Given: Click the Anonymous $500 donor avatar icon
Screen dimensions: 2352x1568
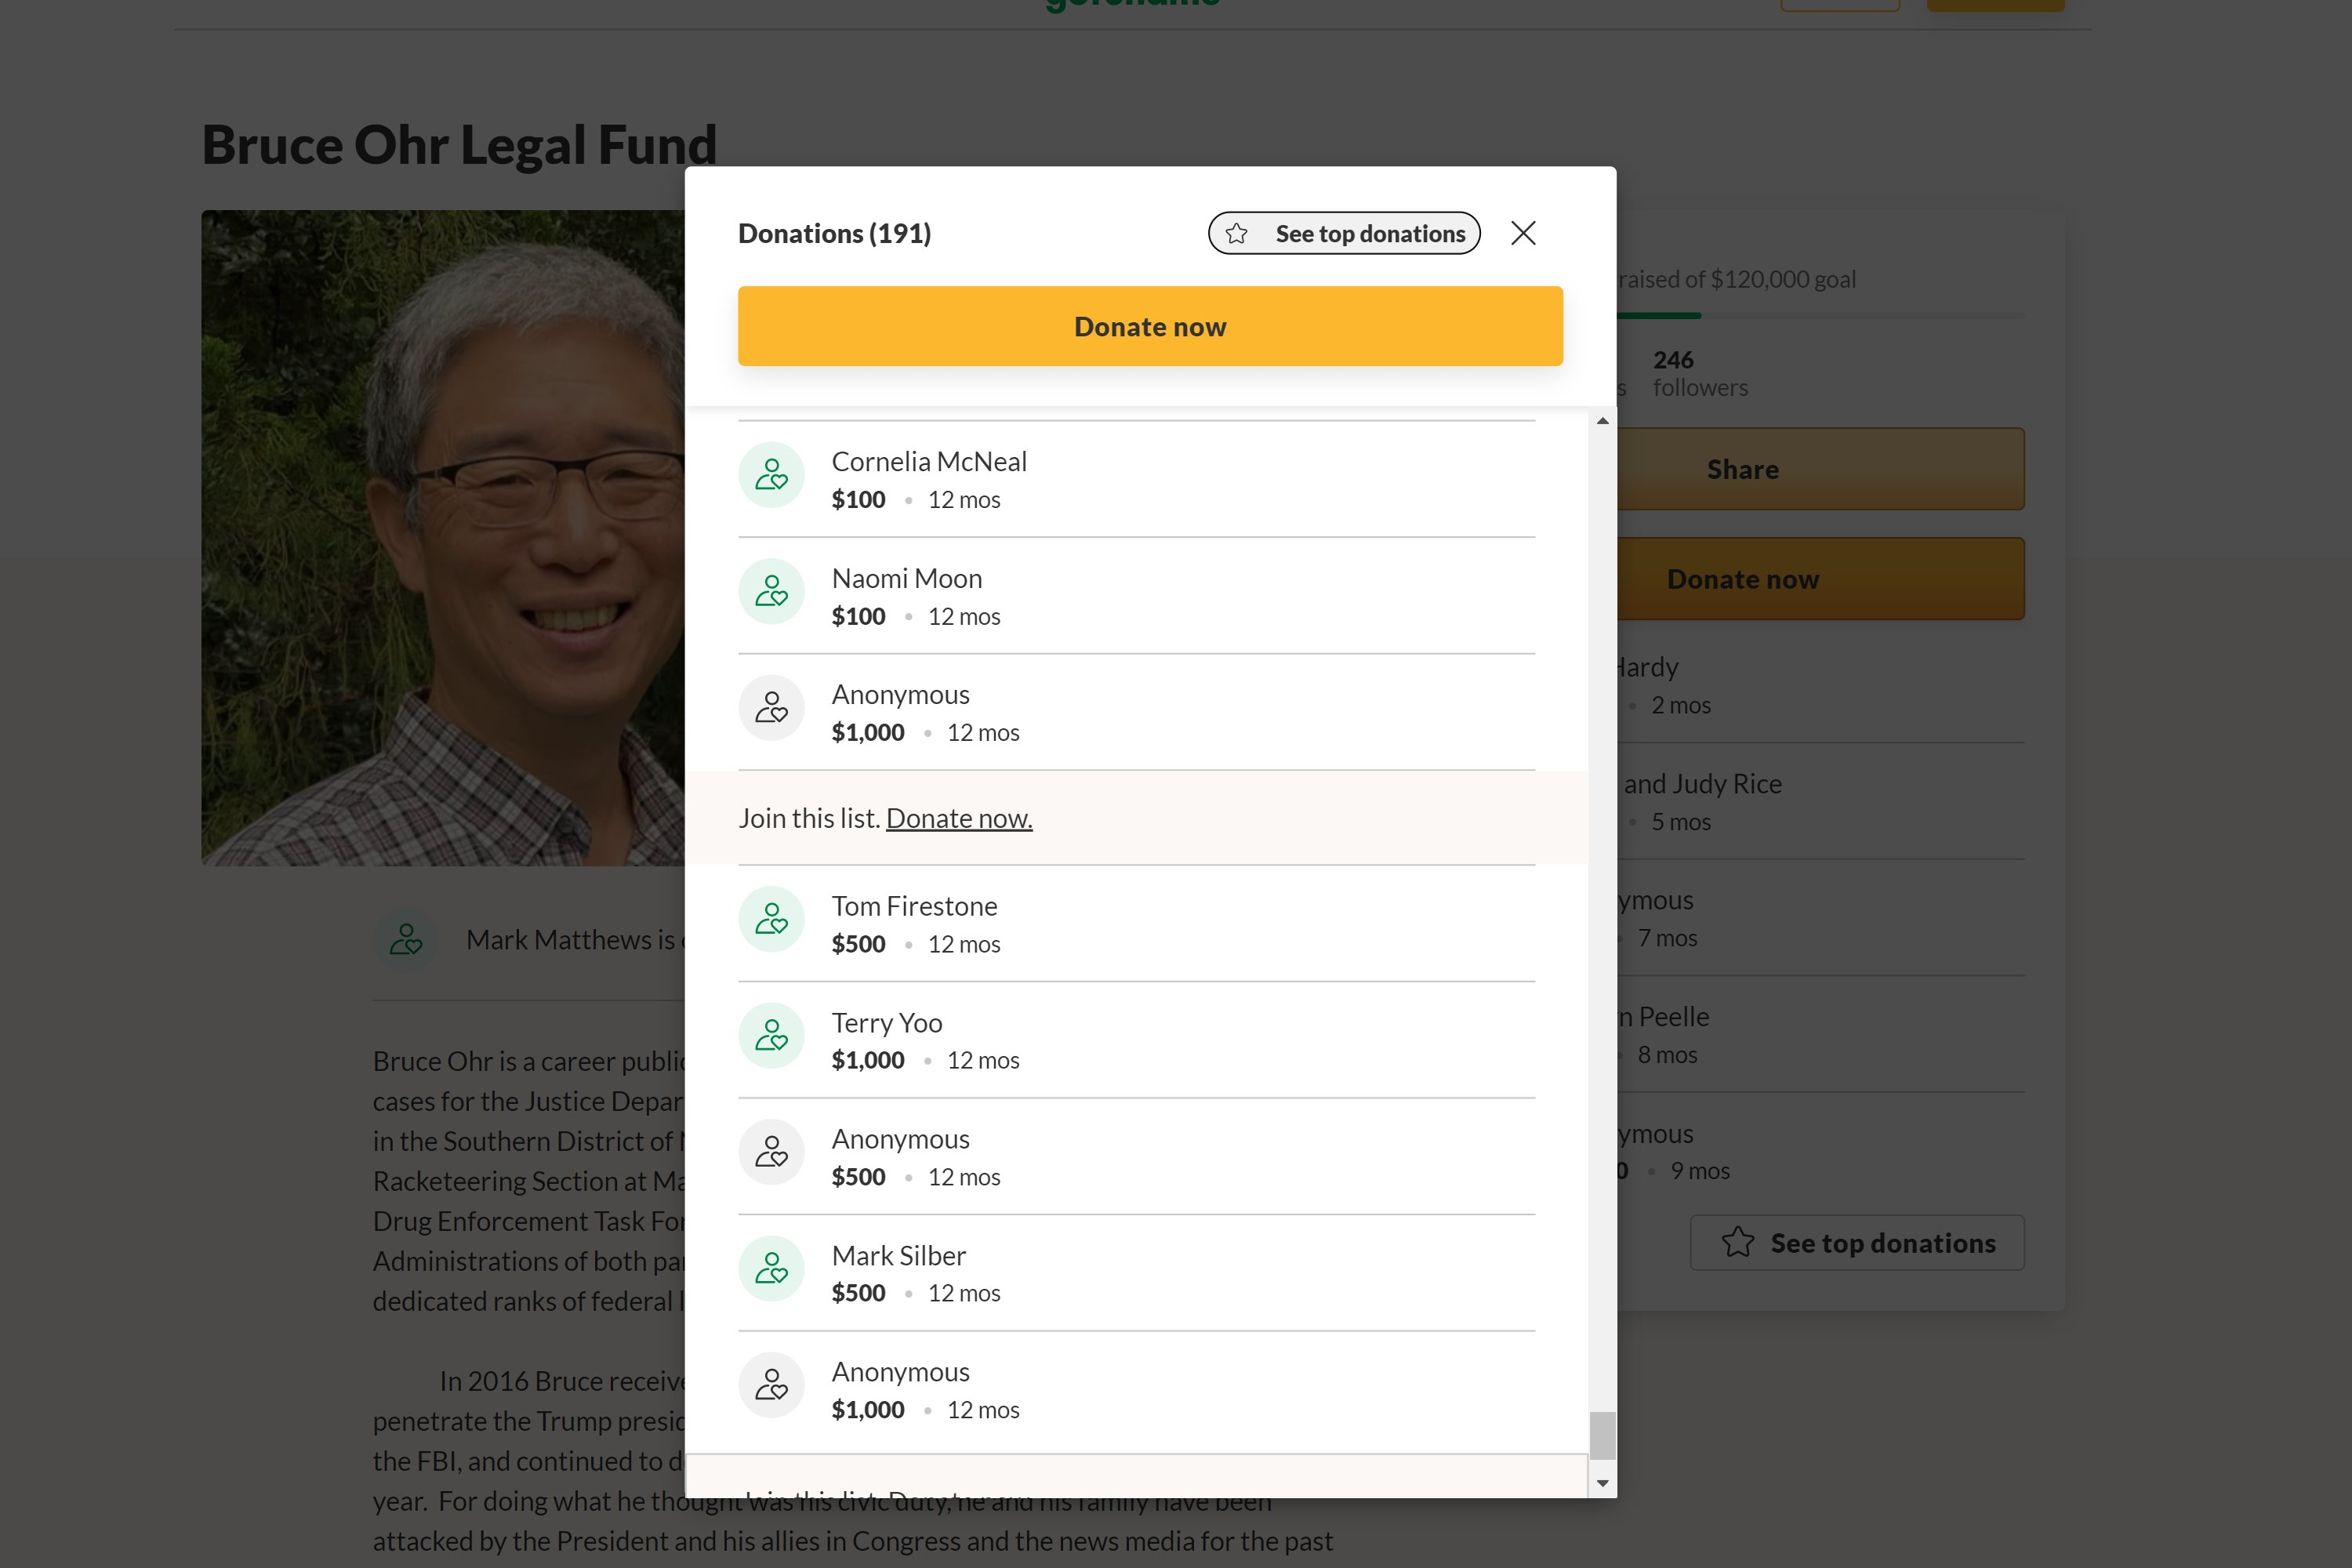Looking at the screenshot, I should pos(771,1152).
